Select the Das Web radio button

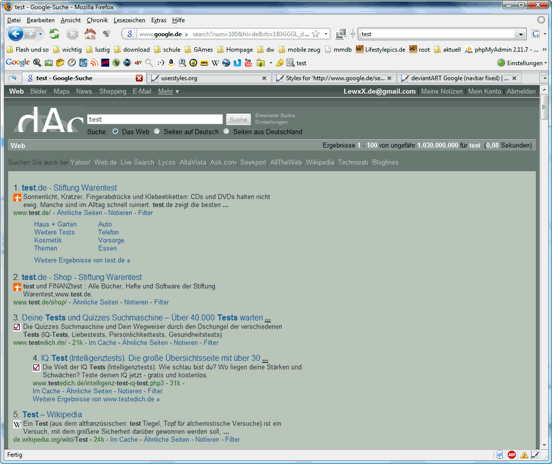coord(115,131)
